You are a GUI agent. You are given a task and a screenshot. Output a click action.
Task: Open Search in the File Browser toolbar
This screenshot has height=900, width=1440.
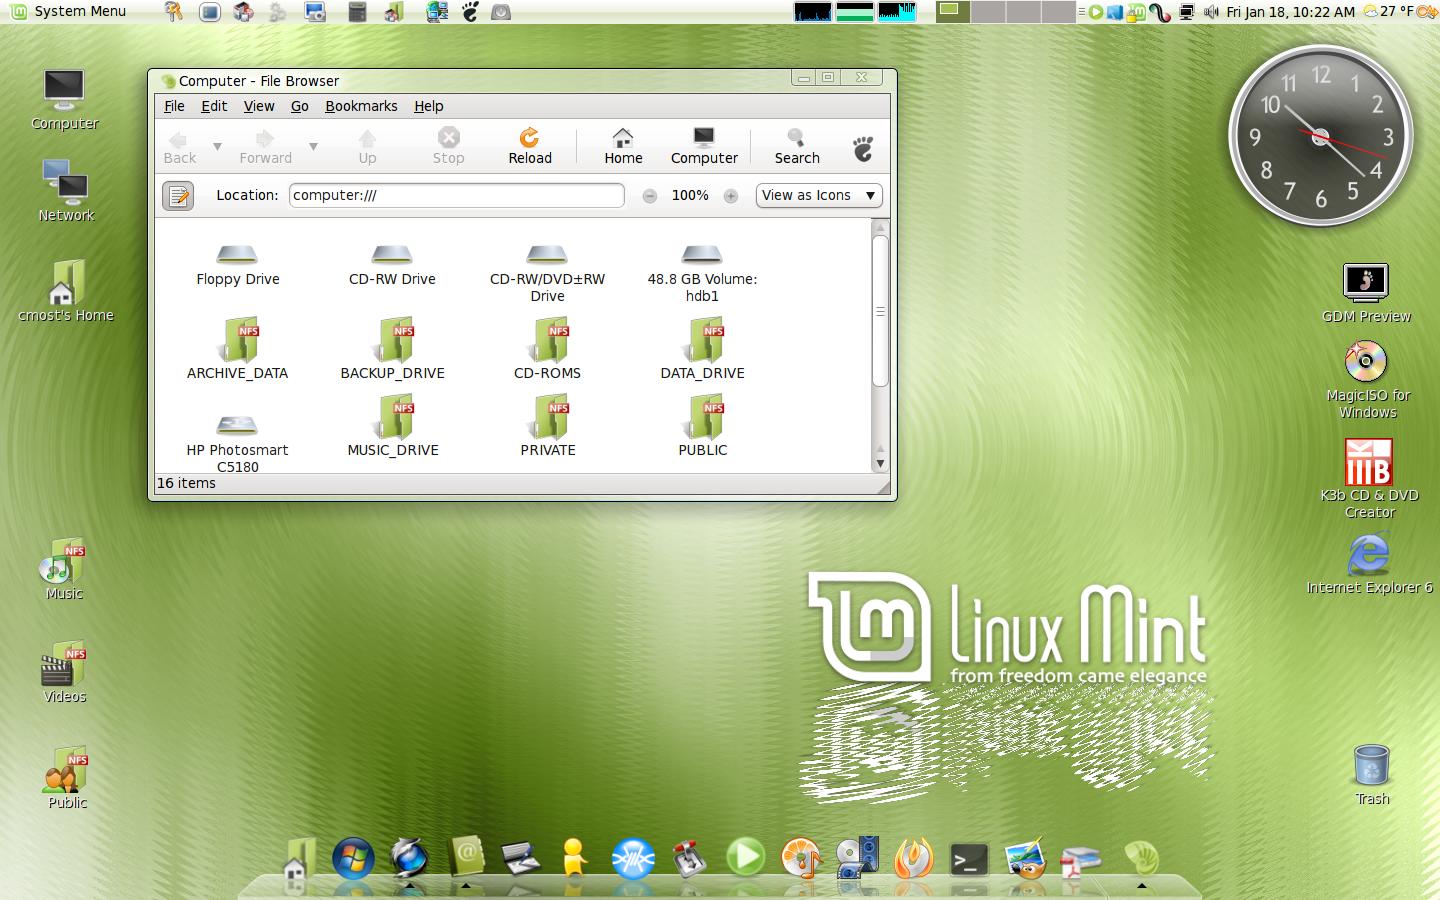click(797, 146)
